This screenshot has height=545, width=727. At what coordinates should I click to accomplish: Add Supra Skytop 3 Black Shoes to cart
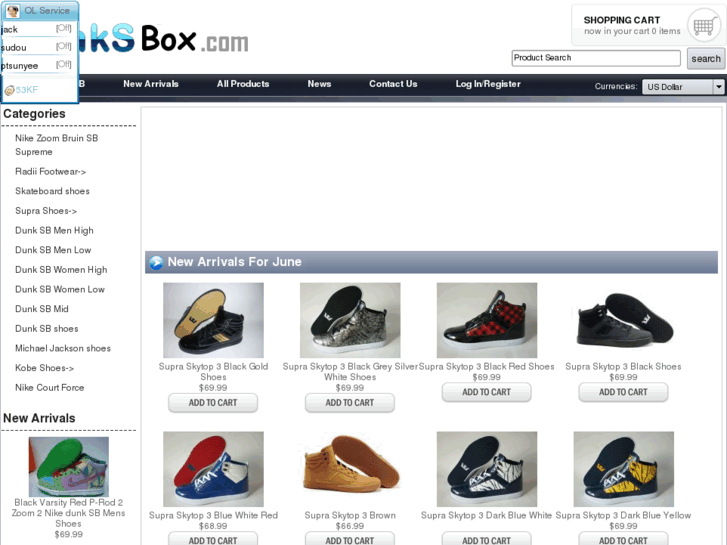(623, 392)
